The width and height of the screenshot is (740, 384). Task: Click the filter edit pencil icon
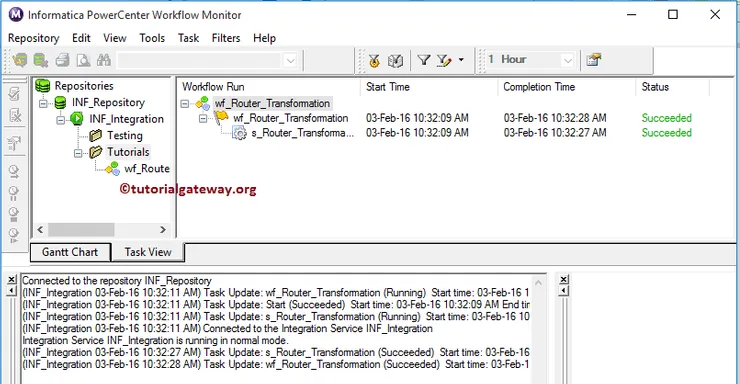tap(444, 60)
